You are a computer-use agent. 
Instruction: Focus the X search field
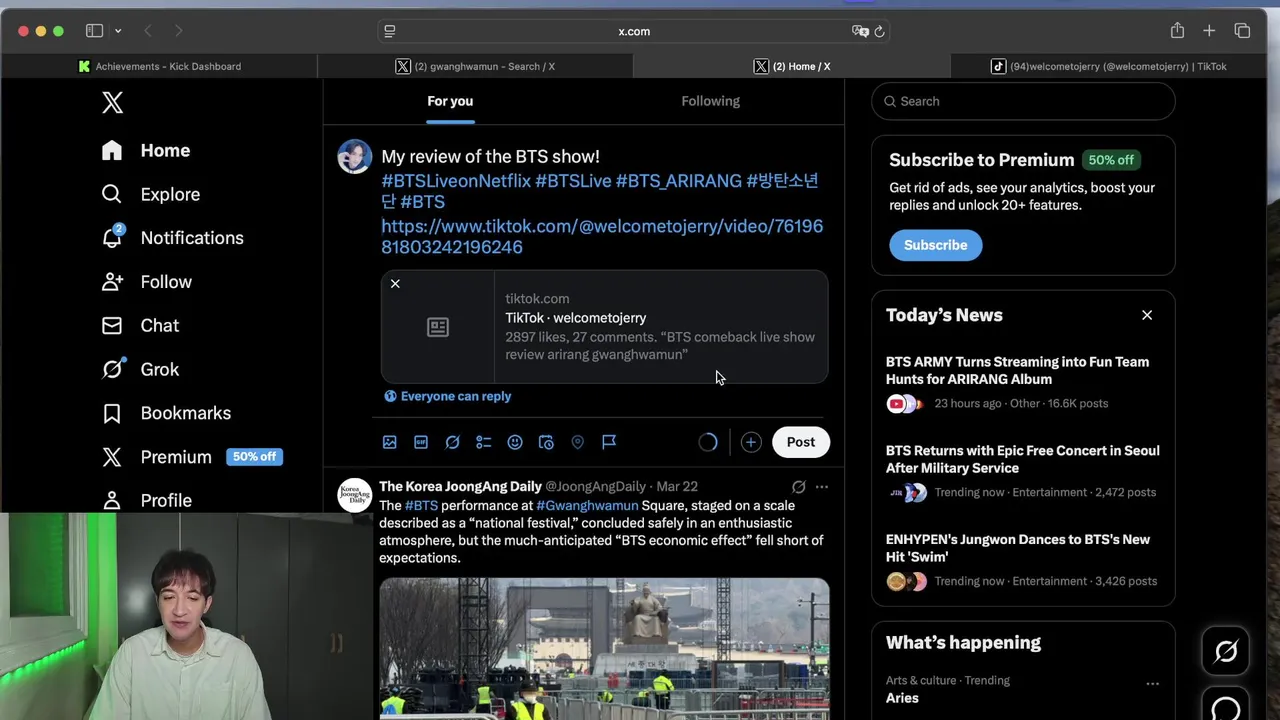pos(1023,101)
